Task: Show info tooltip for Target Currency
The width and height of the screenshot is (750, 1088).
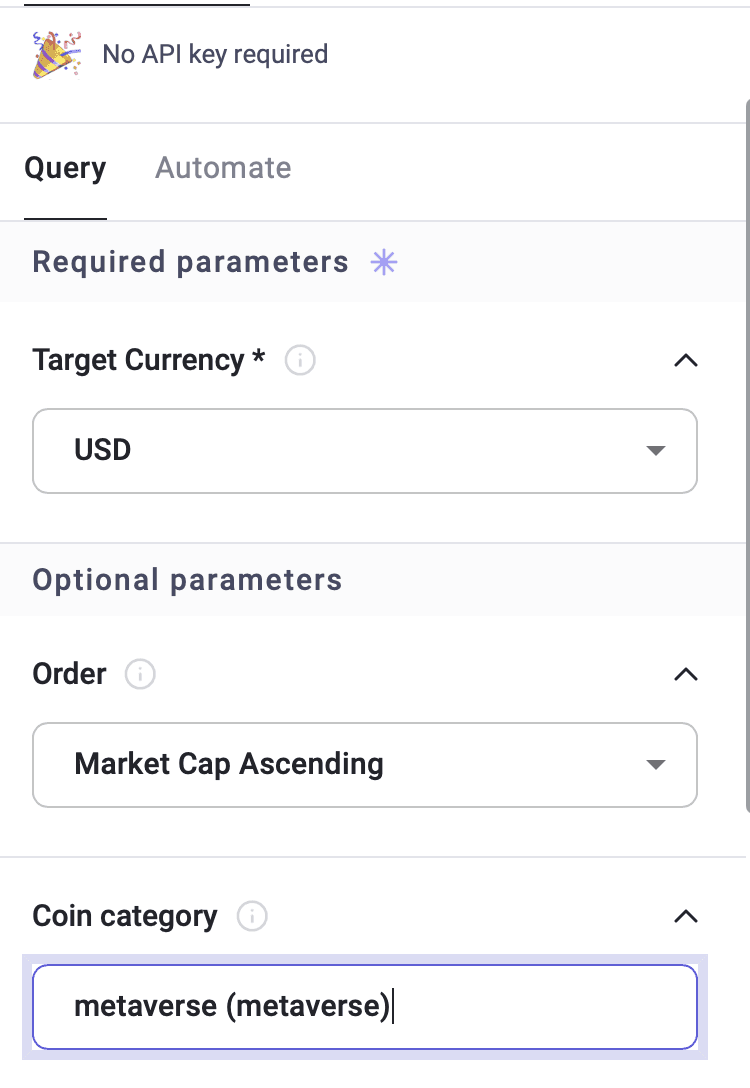Action: (x=300, y=360)
